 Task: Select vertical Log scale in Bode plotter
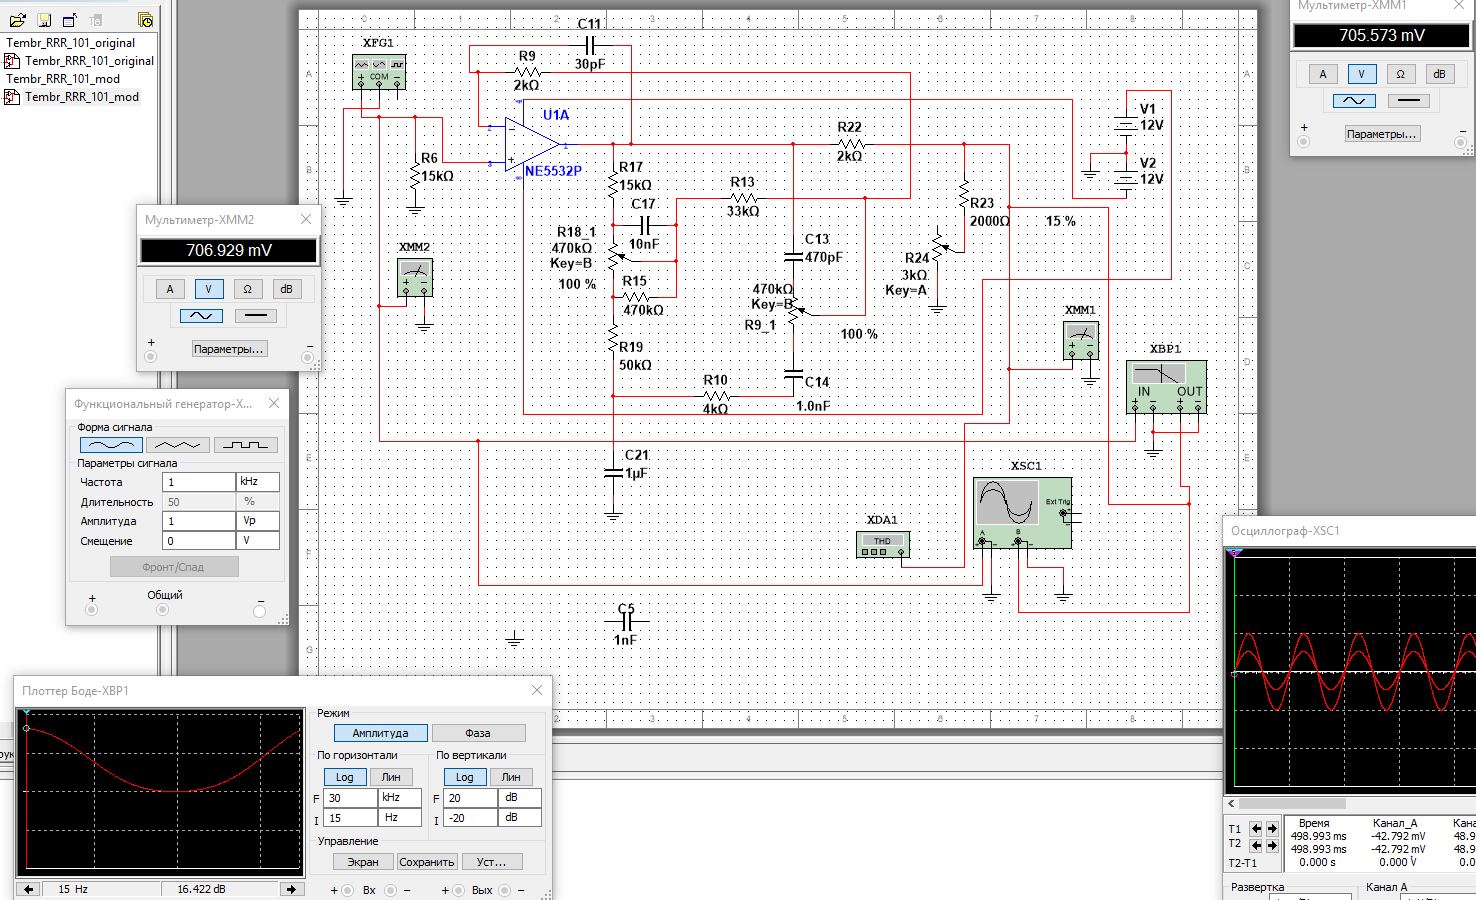pos(465,777)
